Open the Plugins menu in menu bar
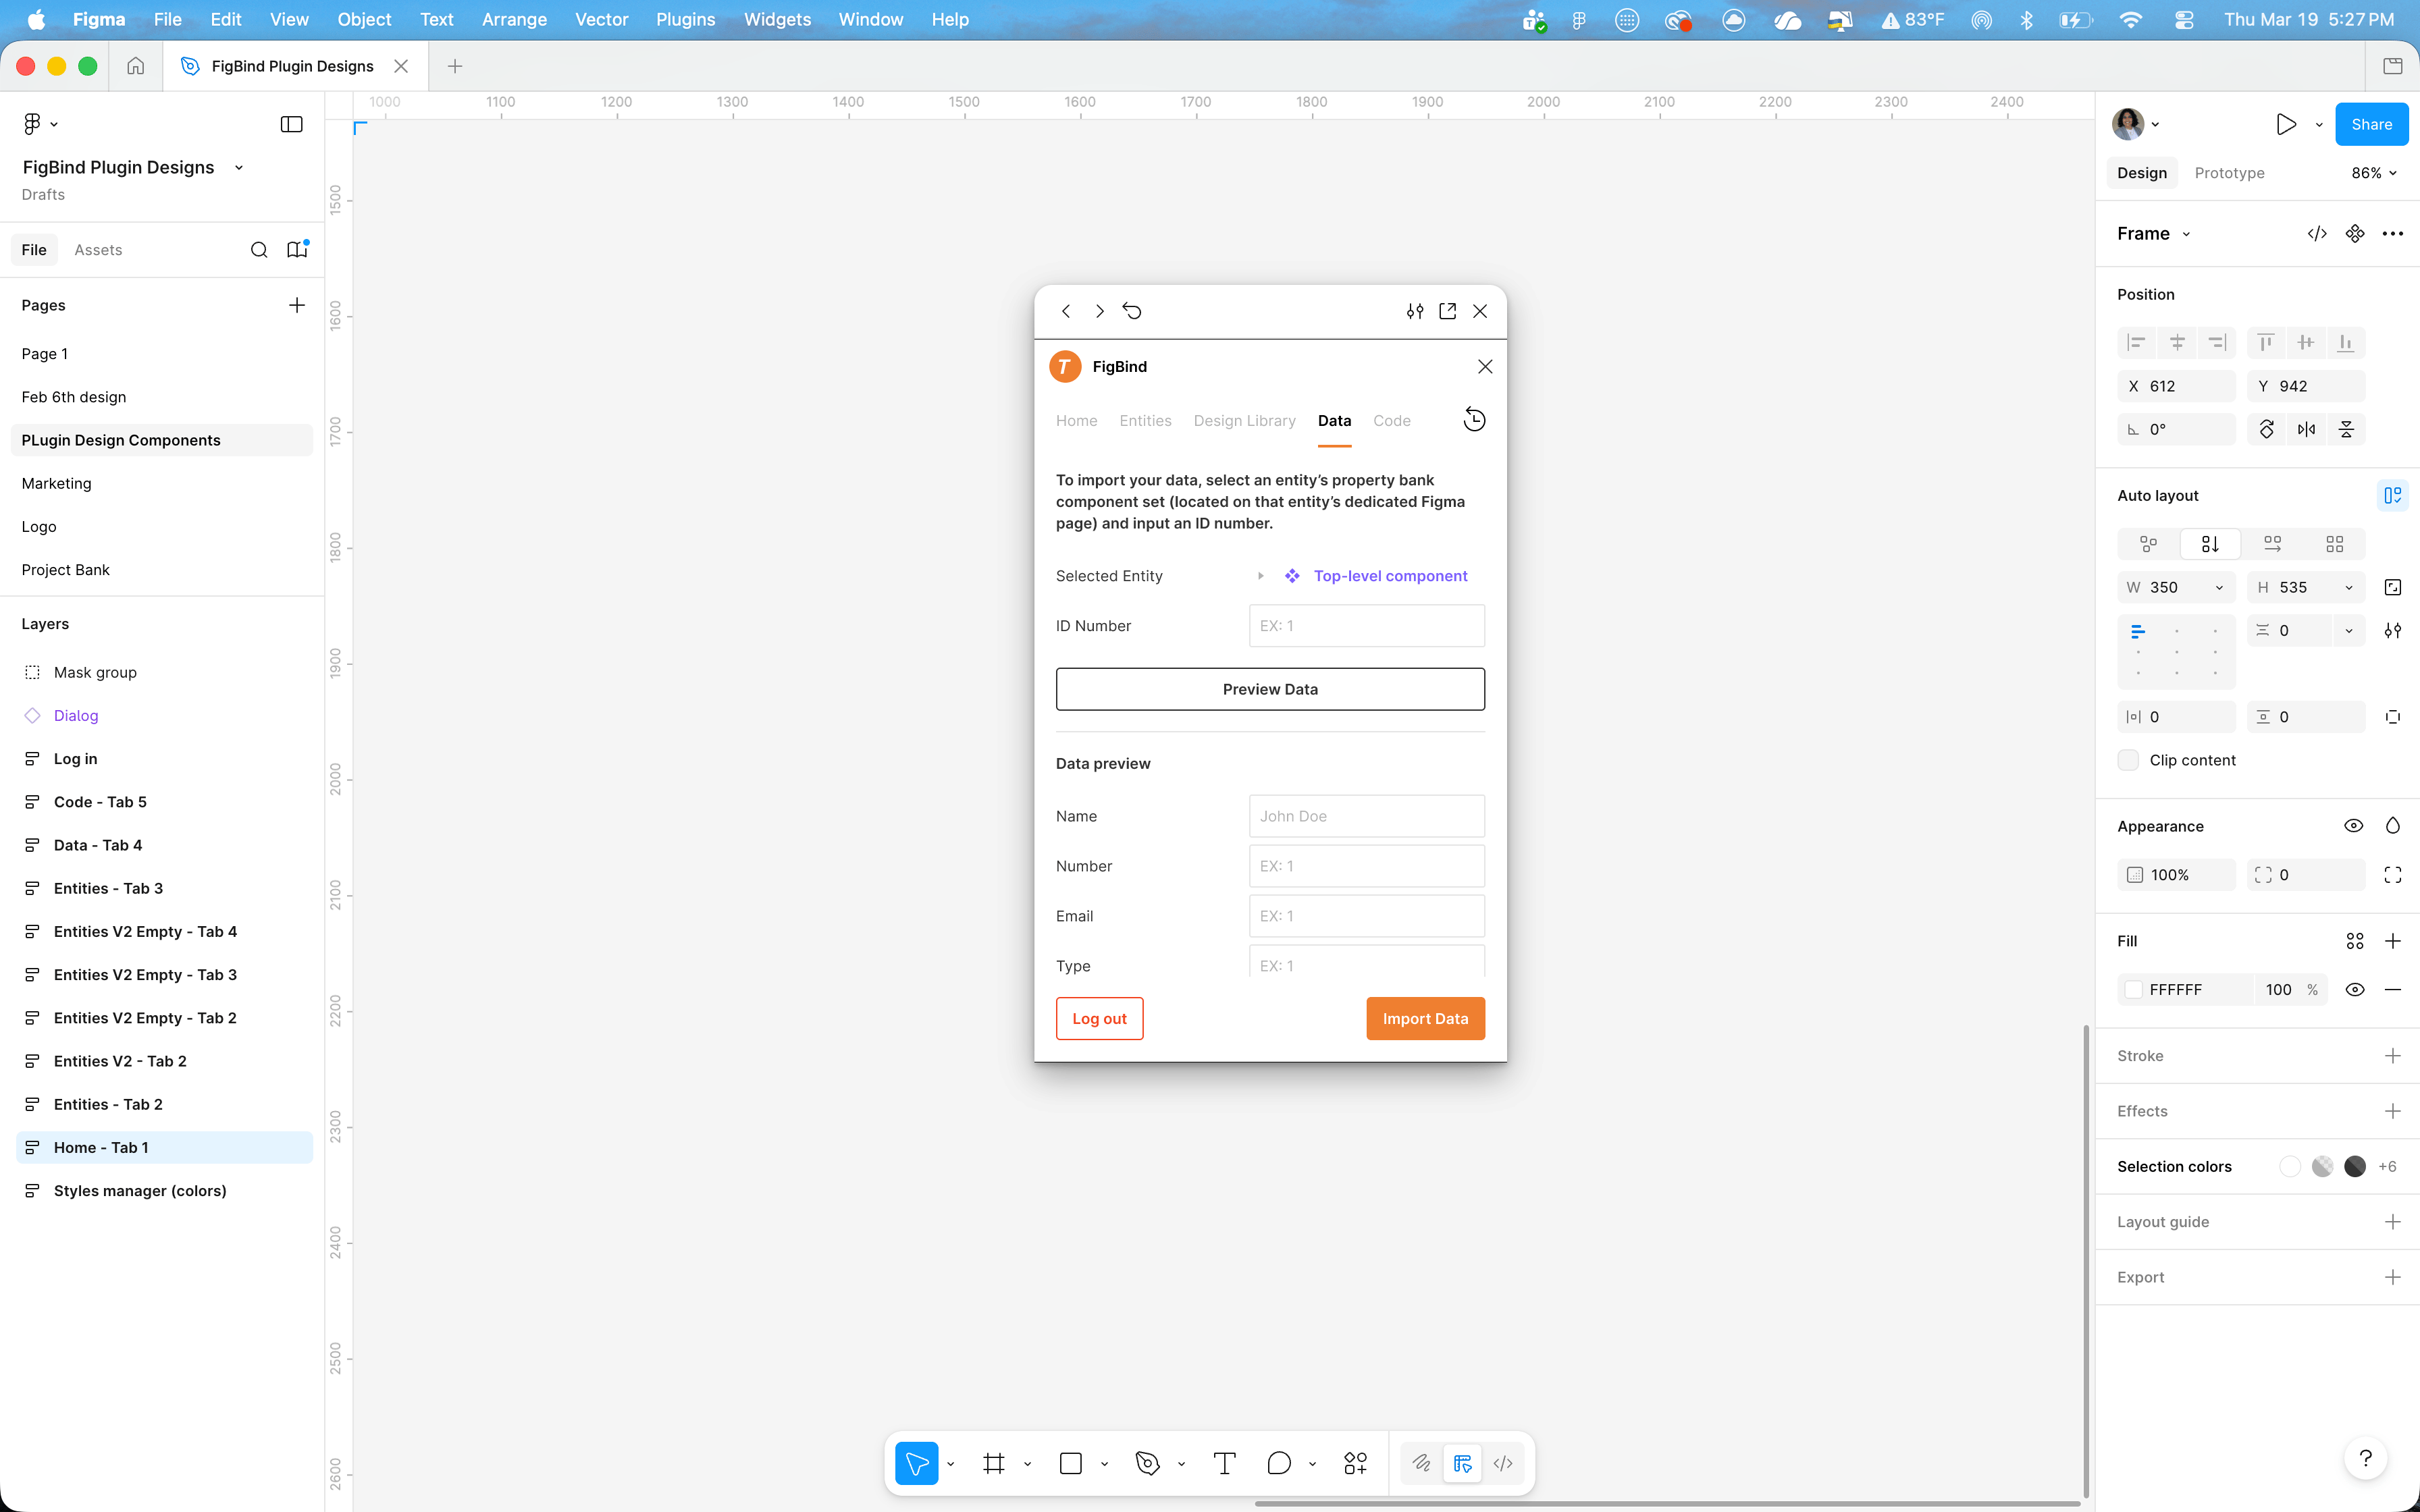 (685, 19)
